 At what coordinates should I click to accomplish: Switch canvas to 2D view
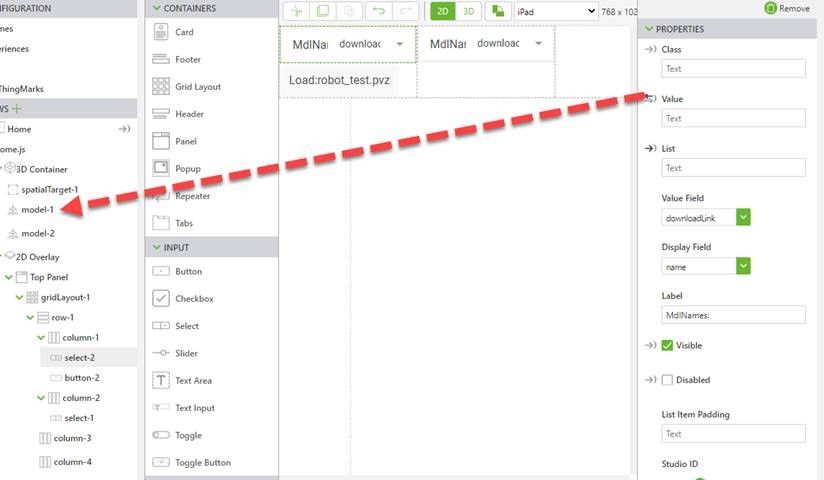(442, 11)
